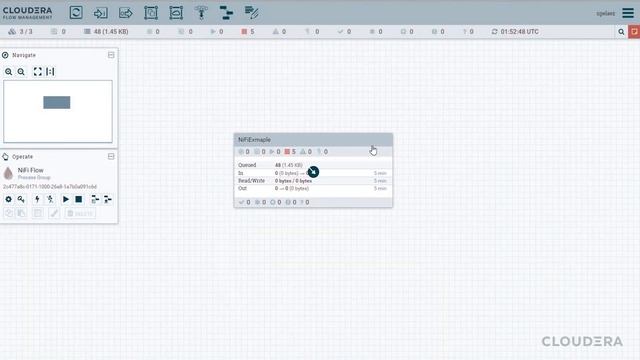Click the Delete button in Operate panel

pos(80,213)
